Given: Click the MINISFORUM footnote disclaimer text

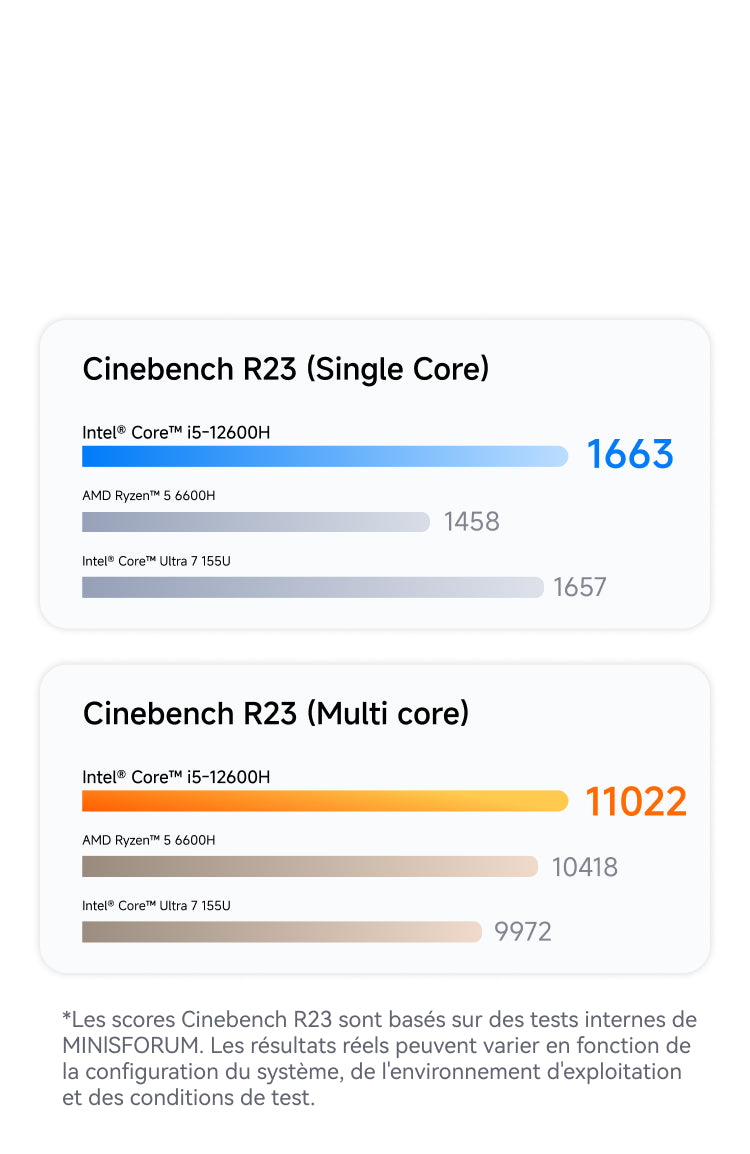Looking at the screenshot, I should [x=378, y=1058].
